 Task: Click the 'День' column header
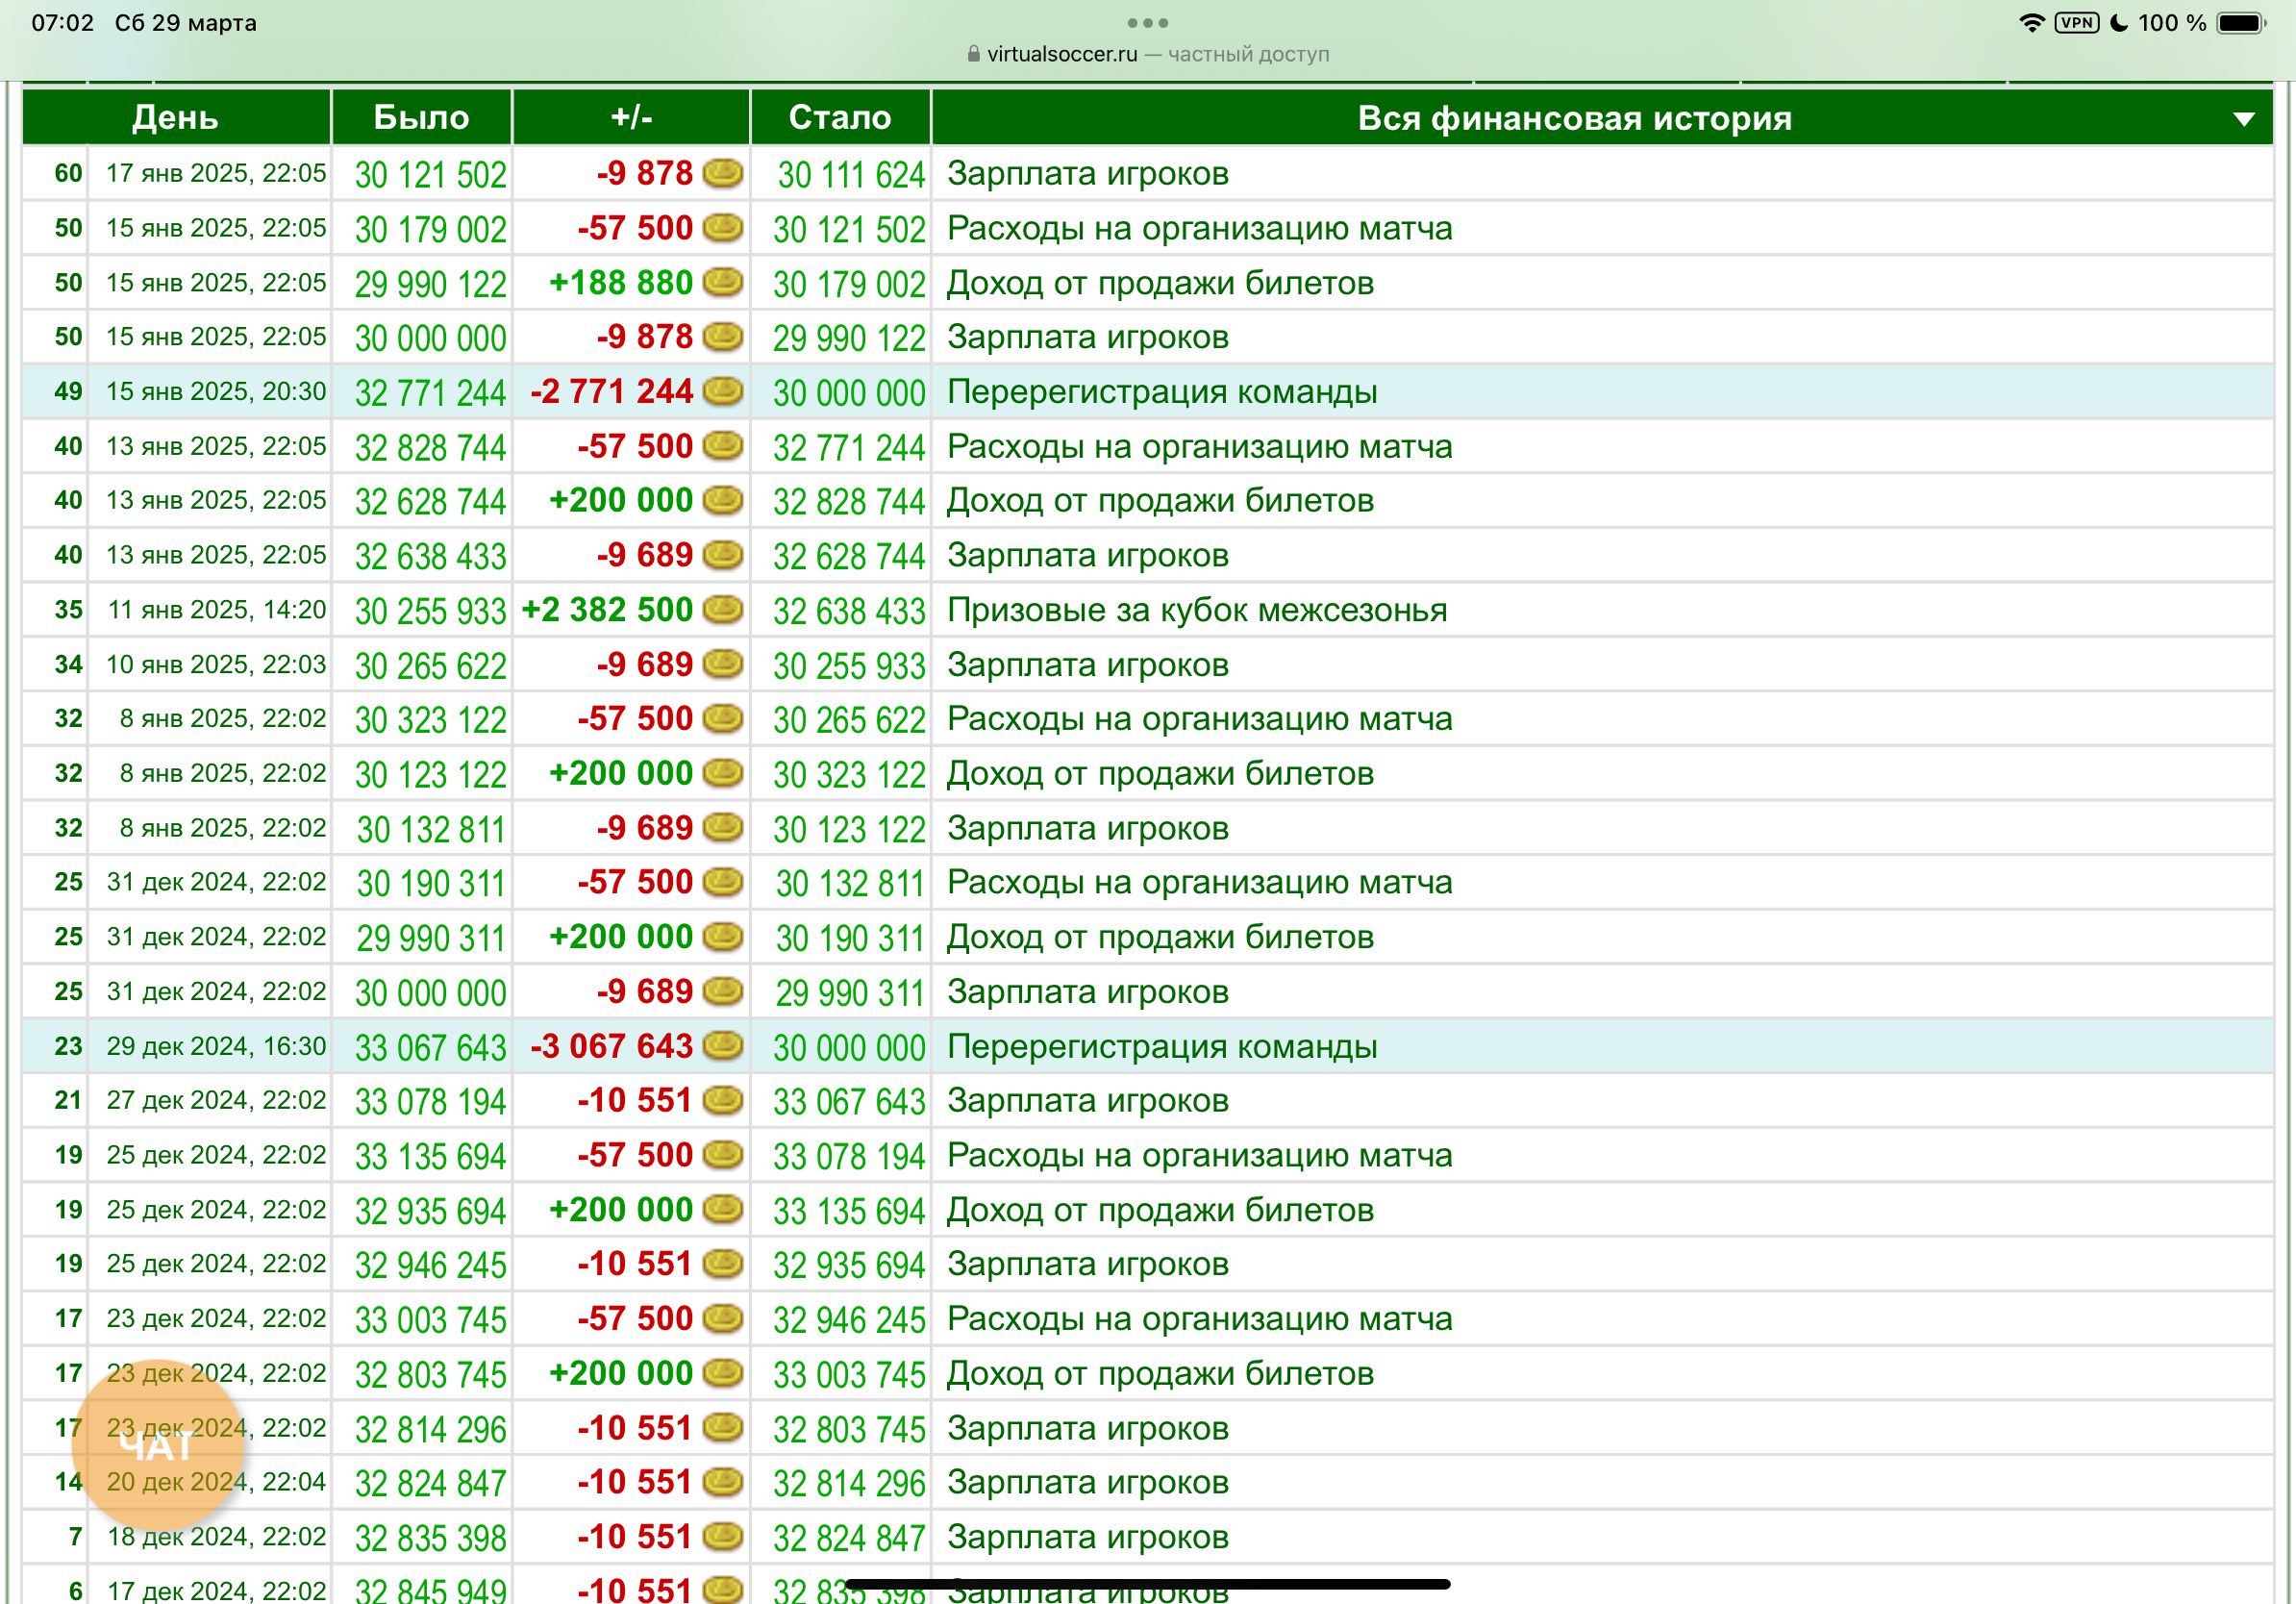[175, 118]
